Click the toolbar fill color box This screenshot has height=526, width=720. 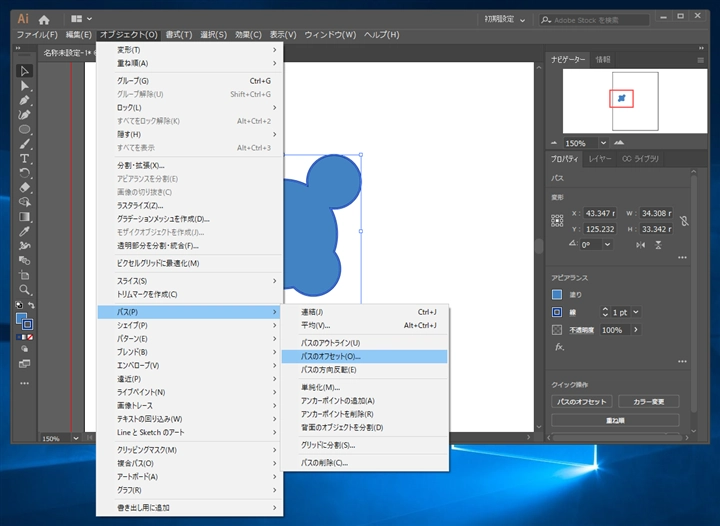(x=21, y=319)
